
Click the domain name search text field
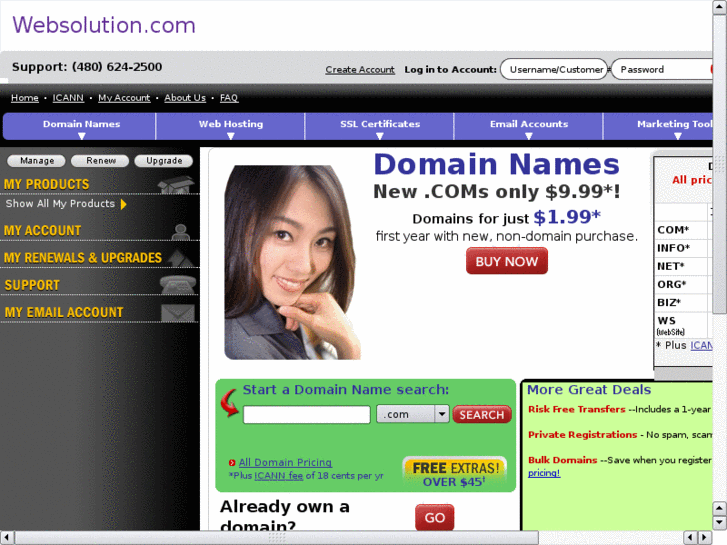point(307,414)
